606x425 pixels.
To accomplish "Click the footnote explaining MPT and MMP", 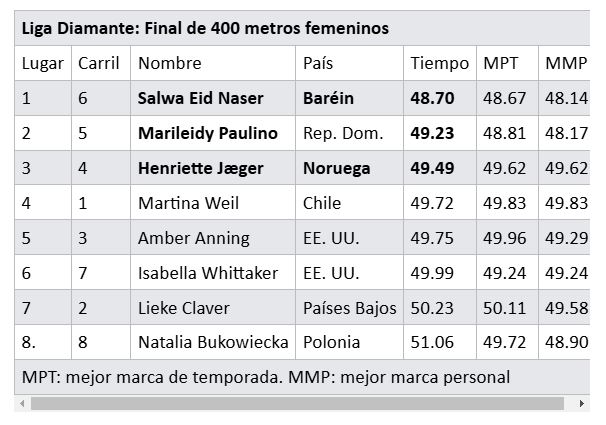I will tap(266, 377).
